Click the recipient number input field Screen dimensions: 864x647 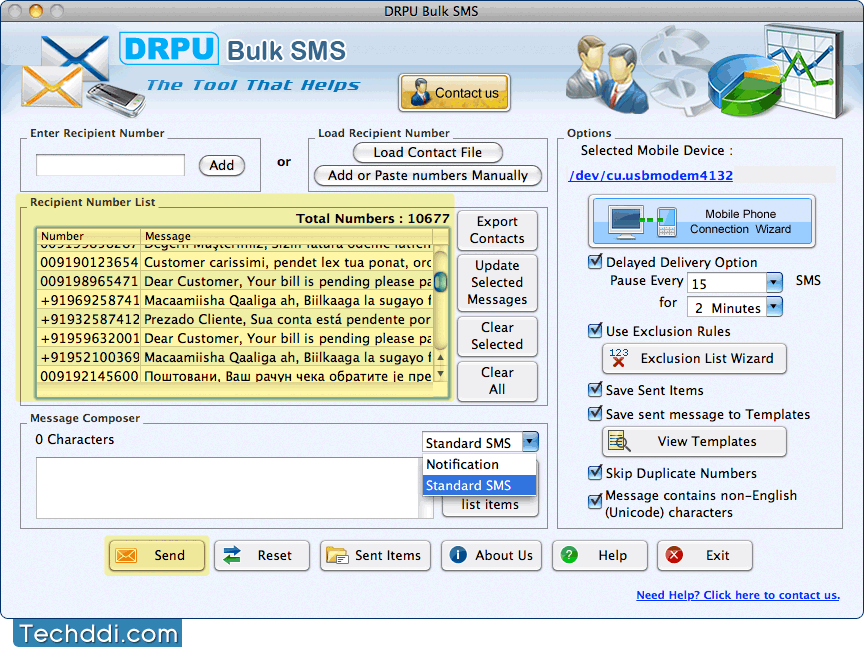[x=110, y=165]
